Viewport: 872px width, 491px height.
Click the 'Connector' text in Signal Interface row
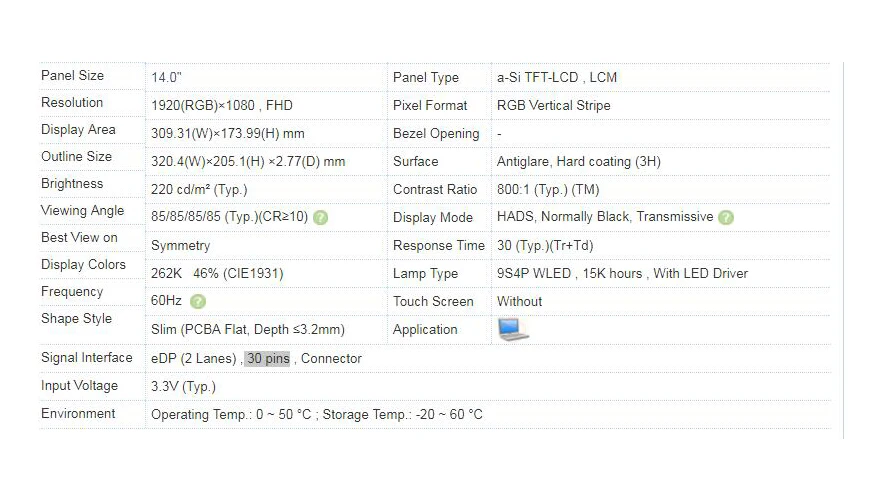[331, 359]
